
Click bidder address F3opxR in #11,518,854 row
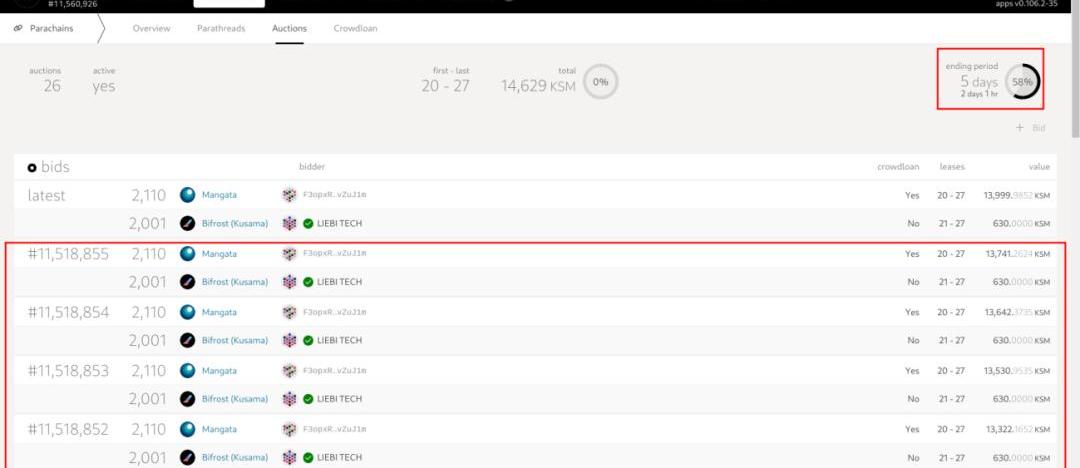[334, 312]
